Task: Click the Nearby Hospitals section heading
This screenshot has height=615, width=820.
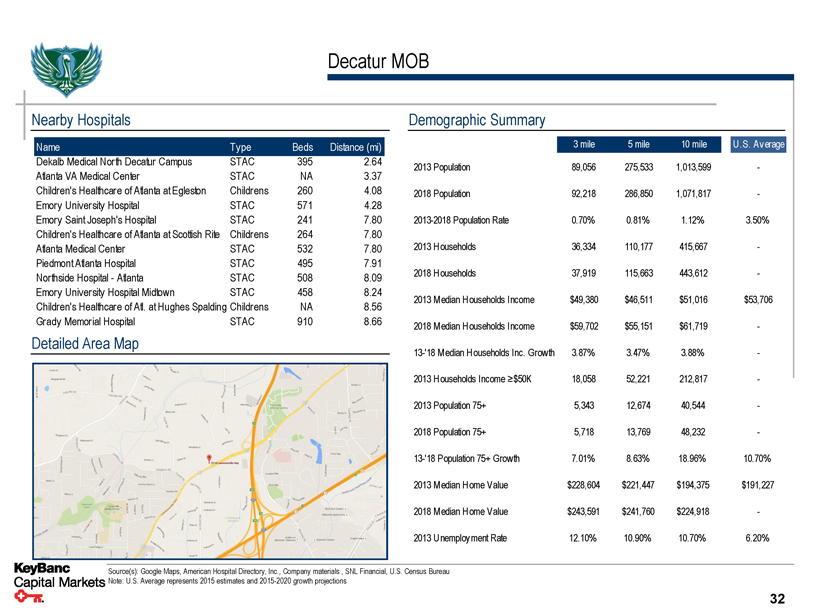Action: (82, 120)
